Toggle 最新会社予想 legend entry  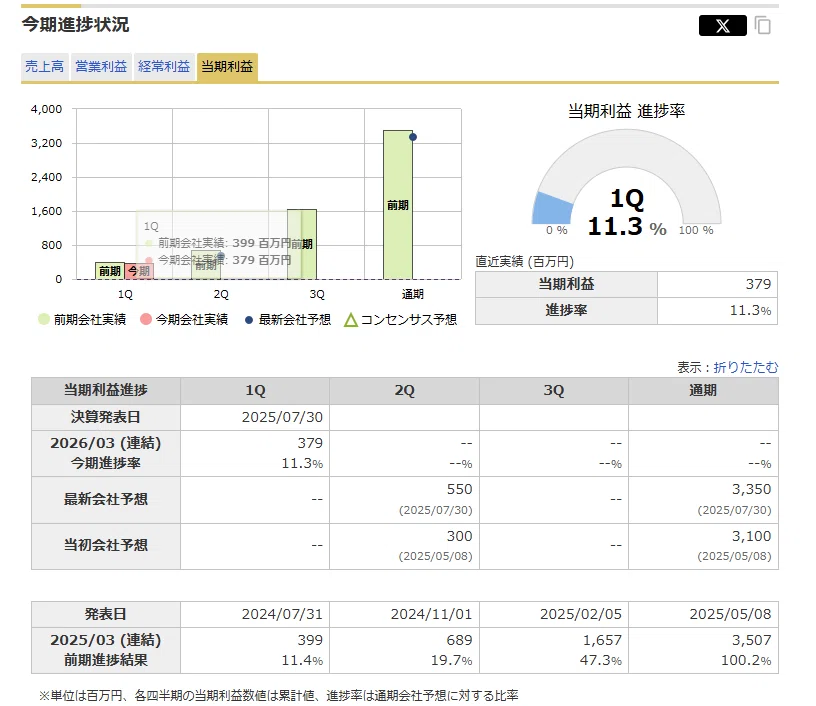tap(288, 319)
